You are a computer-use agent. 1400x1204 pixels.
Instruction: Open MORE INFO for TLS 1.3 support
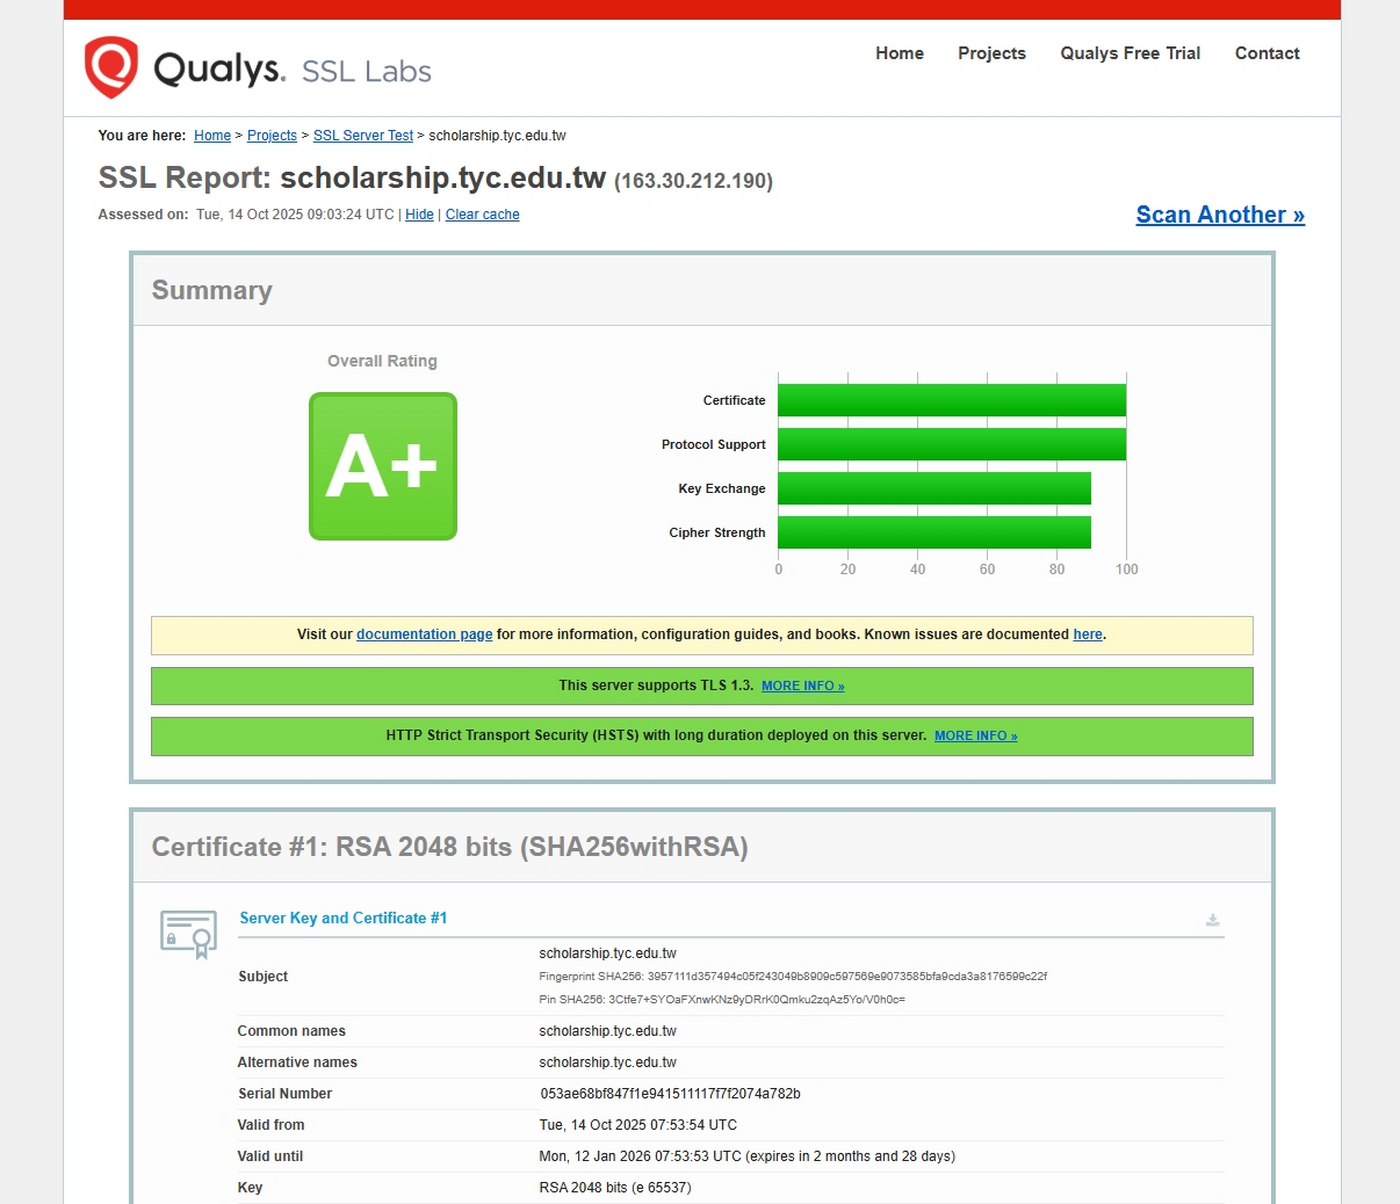coord(802,686)
